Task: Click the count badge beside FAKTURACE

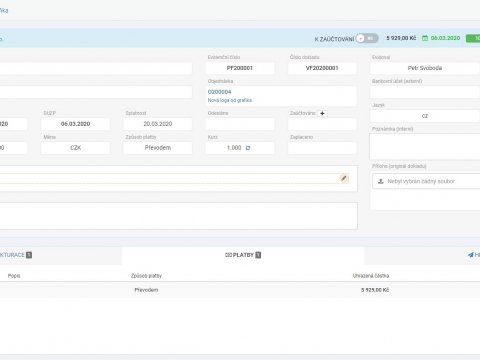Action: pos(29,255)
